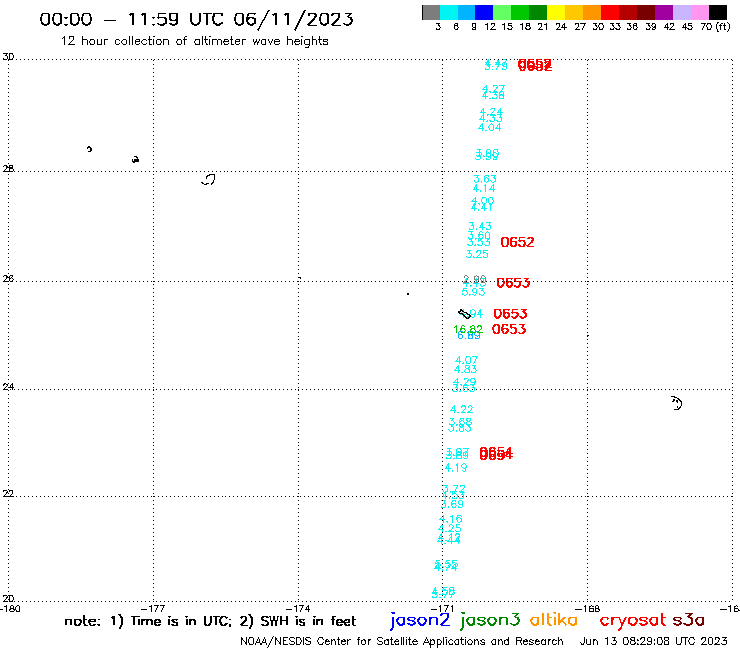Click the island outline near latitude 24 on right
740x650 pixels.
(x=677, y=403)
